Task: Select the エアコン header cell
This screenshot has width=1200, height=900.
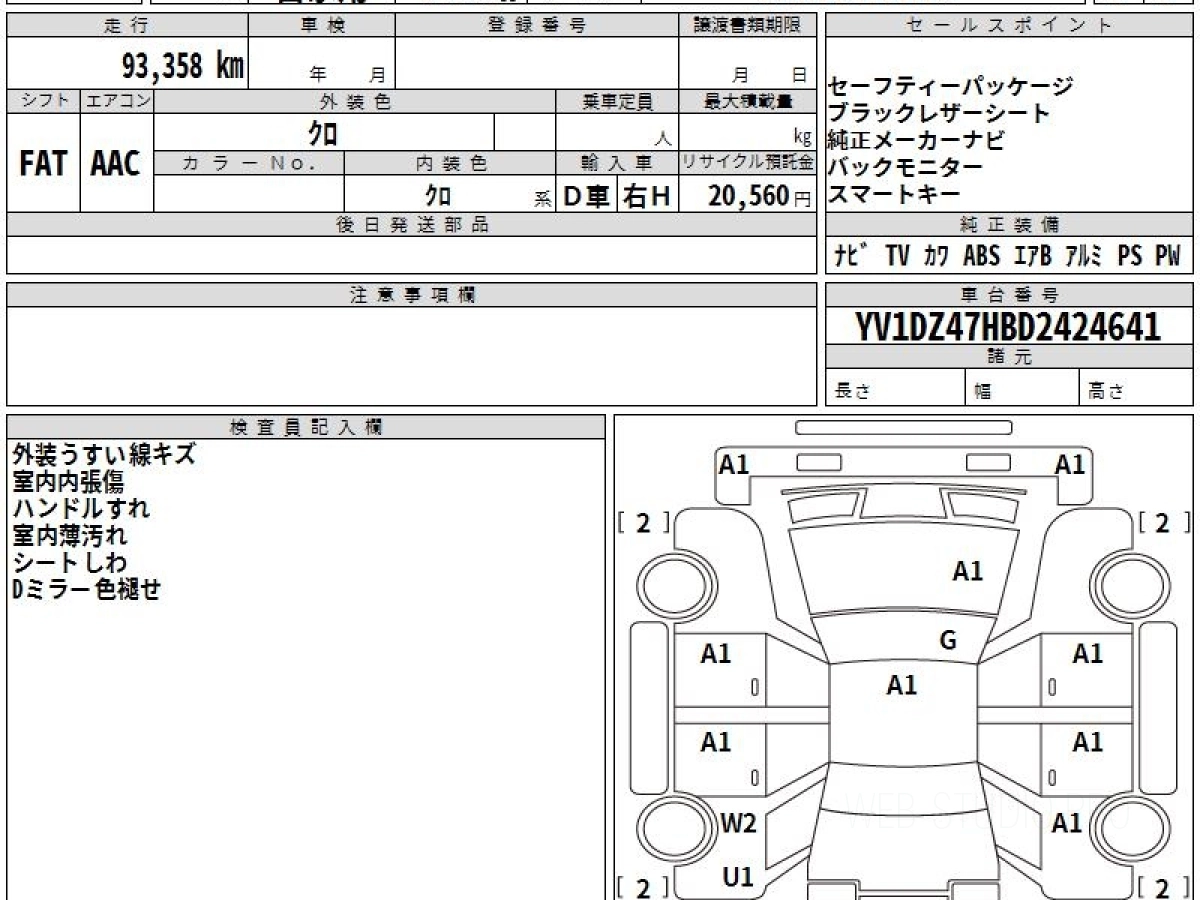Action: [x=117, y=101]
